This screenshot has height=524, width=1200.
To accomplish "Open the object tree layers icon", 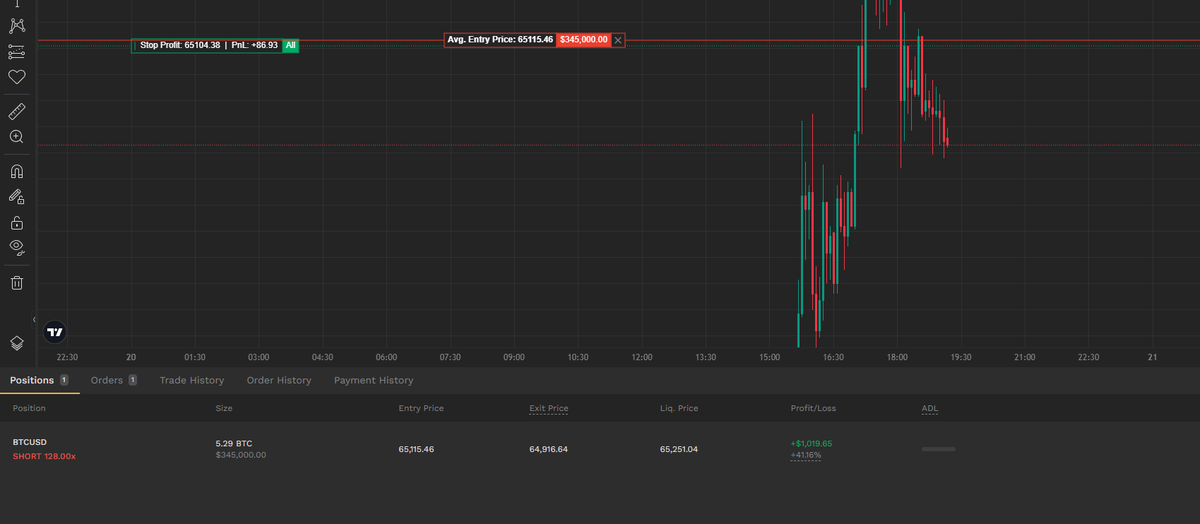I will 17,343.
